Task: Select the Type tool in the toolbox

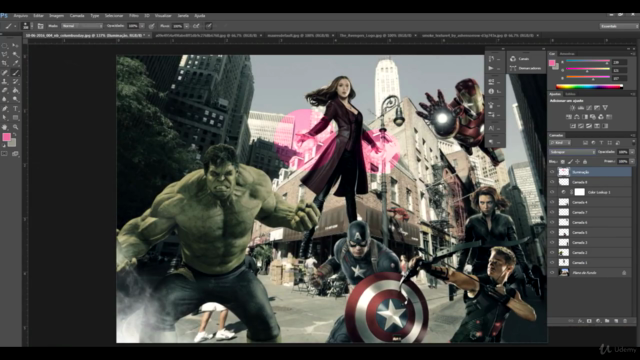Action: tap(16, 109)
